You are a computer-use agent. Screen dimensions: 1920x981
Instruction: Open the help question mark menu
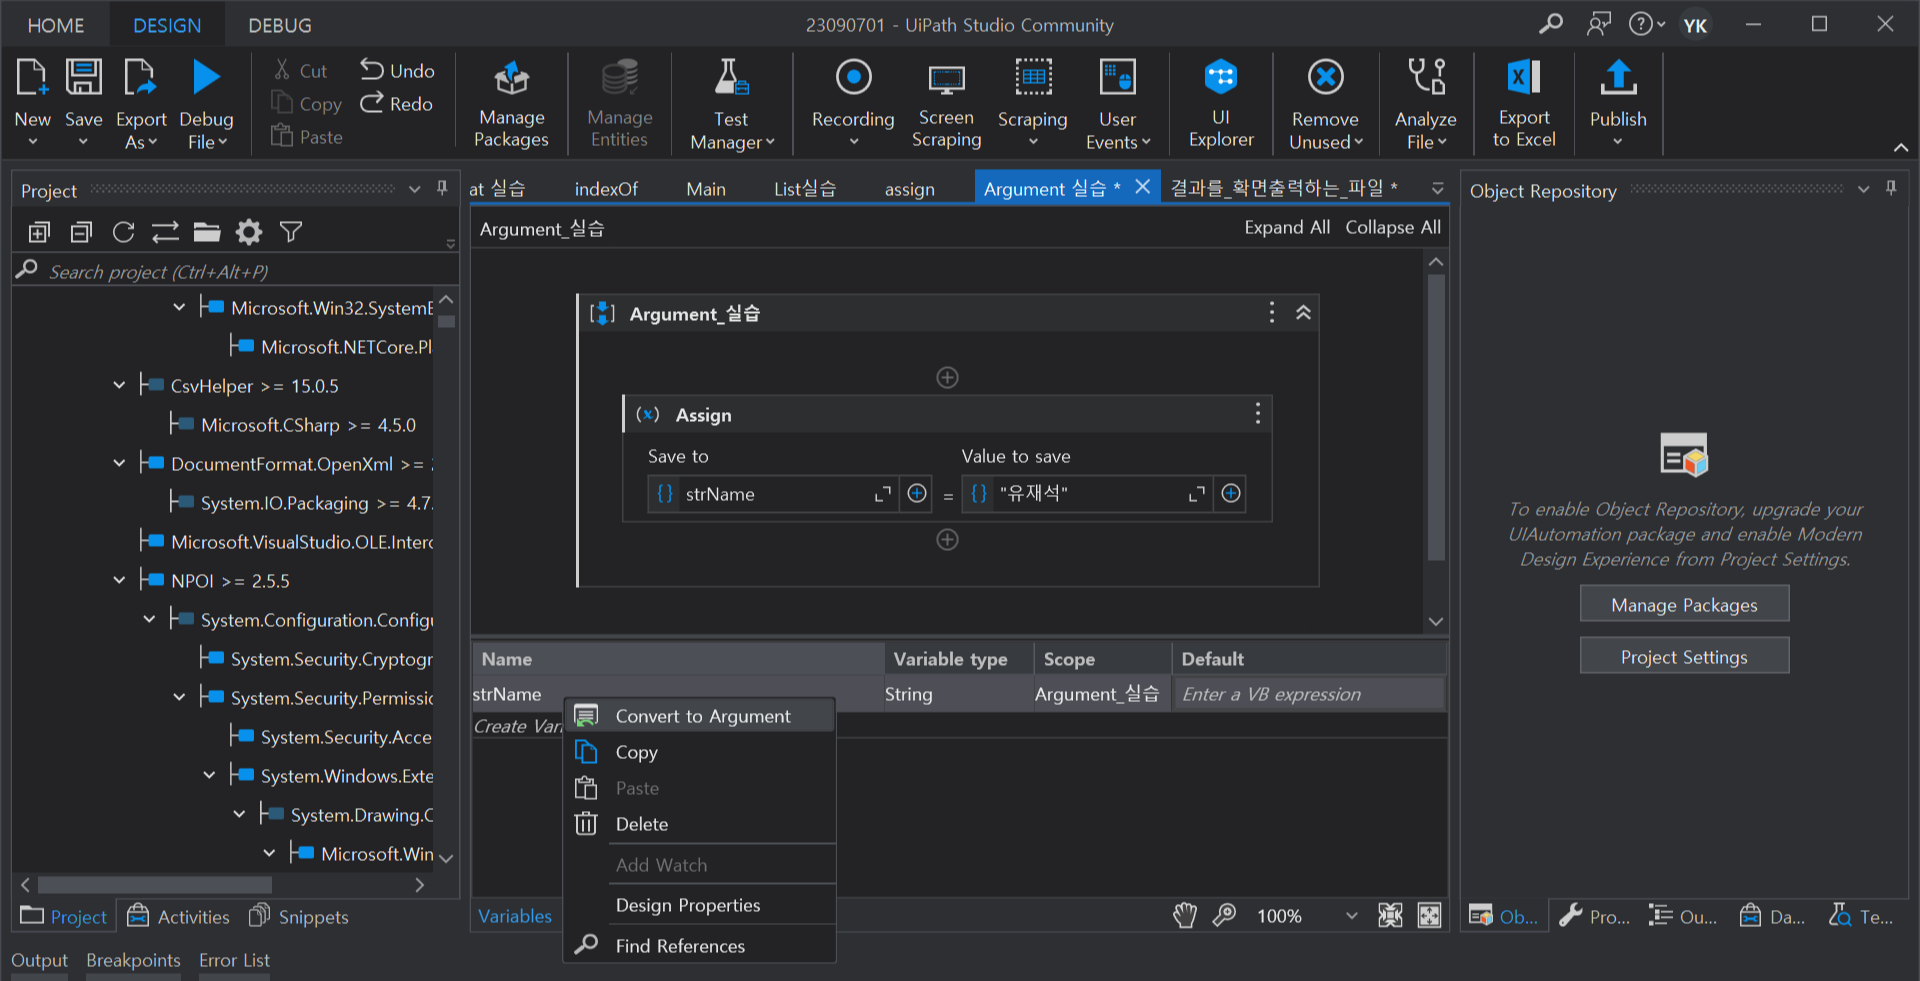1646,24
